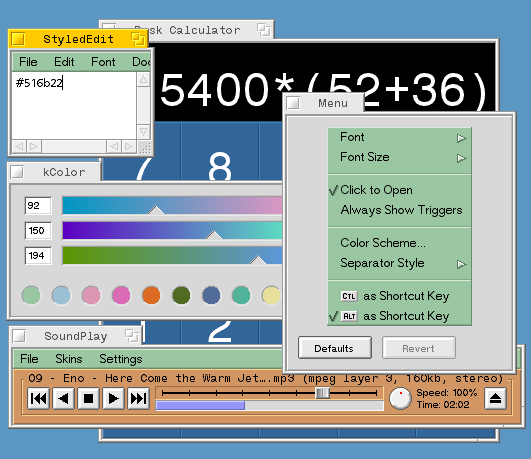Select the dark olive green swatch

point(181,295)
